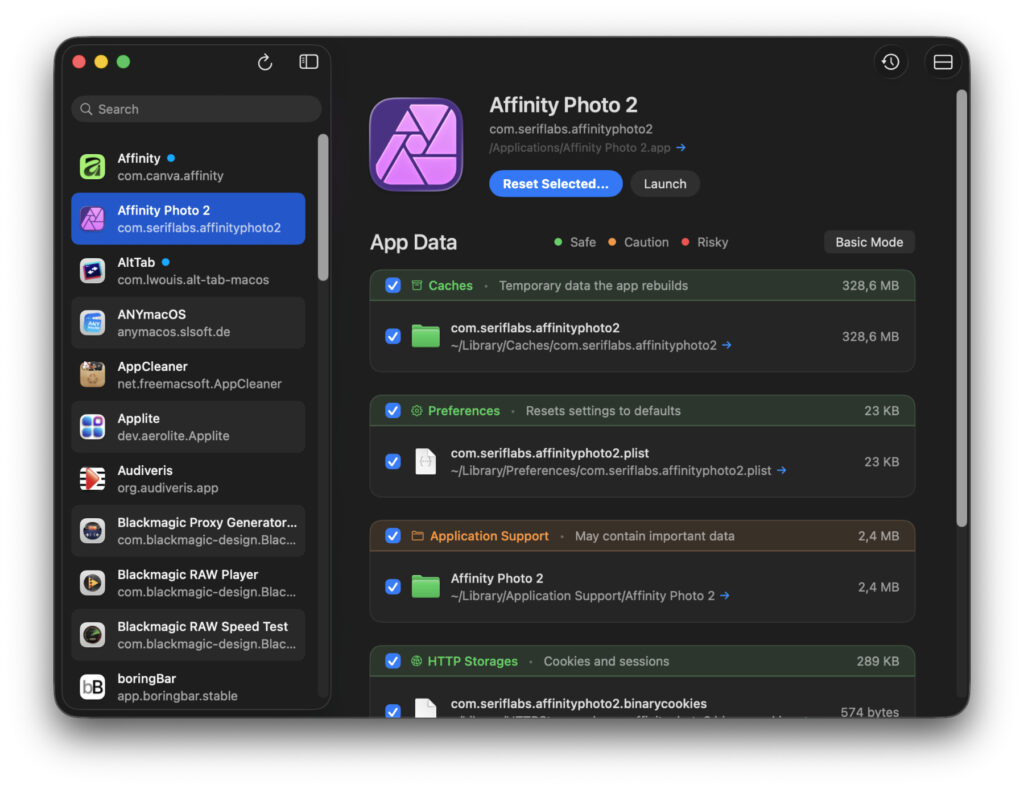The image size is (1024, 789).
Task: Click the app list scrollbar
Action: tap(323, 208)
